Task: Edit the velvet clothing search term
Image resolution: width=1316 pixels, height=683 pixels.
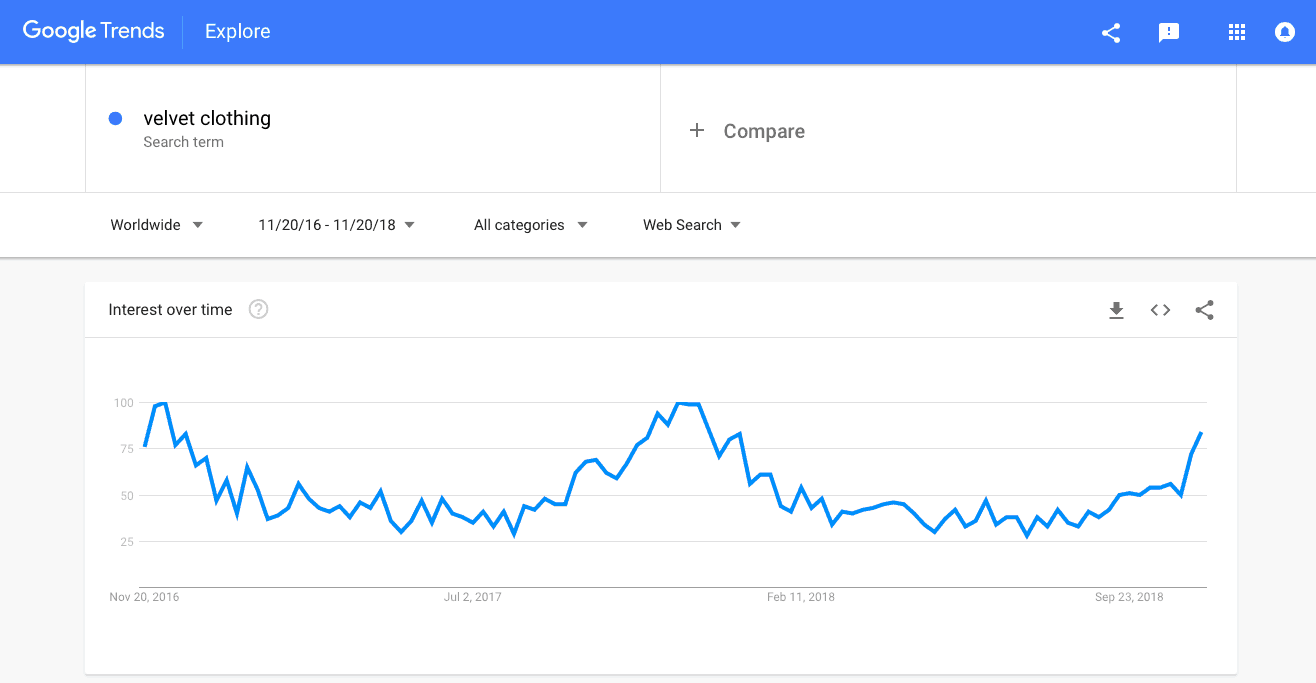Action: click(x=207, y=118)
